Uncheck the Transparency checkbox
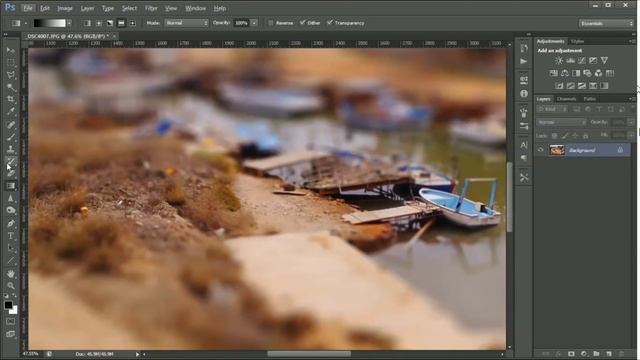Viewport: 640px width, 360px height. (330, 23)
